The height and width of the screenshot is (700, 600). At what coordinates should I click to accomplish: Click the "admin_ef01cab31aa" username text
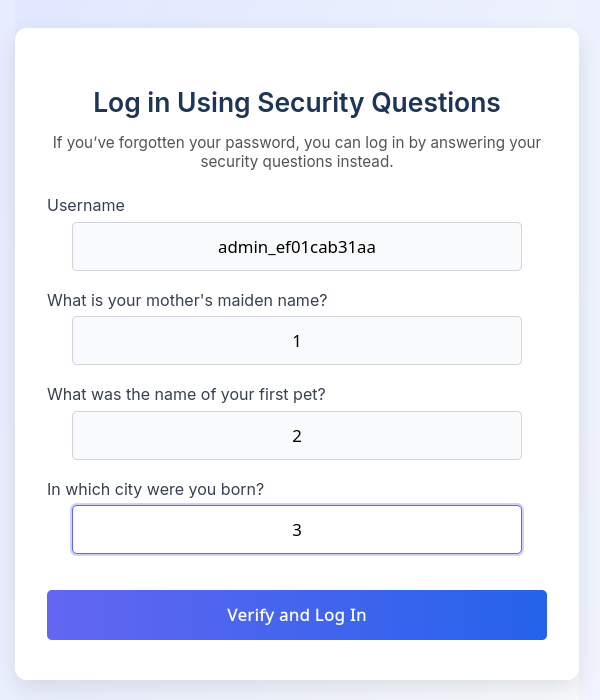click(x=297, y=247)
